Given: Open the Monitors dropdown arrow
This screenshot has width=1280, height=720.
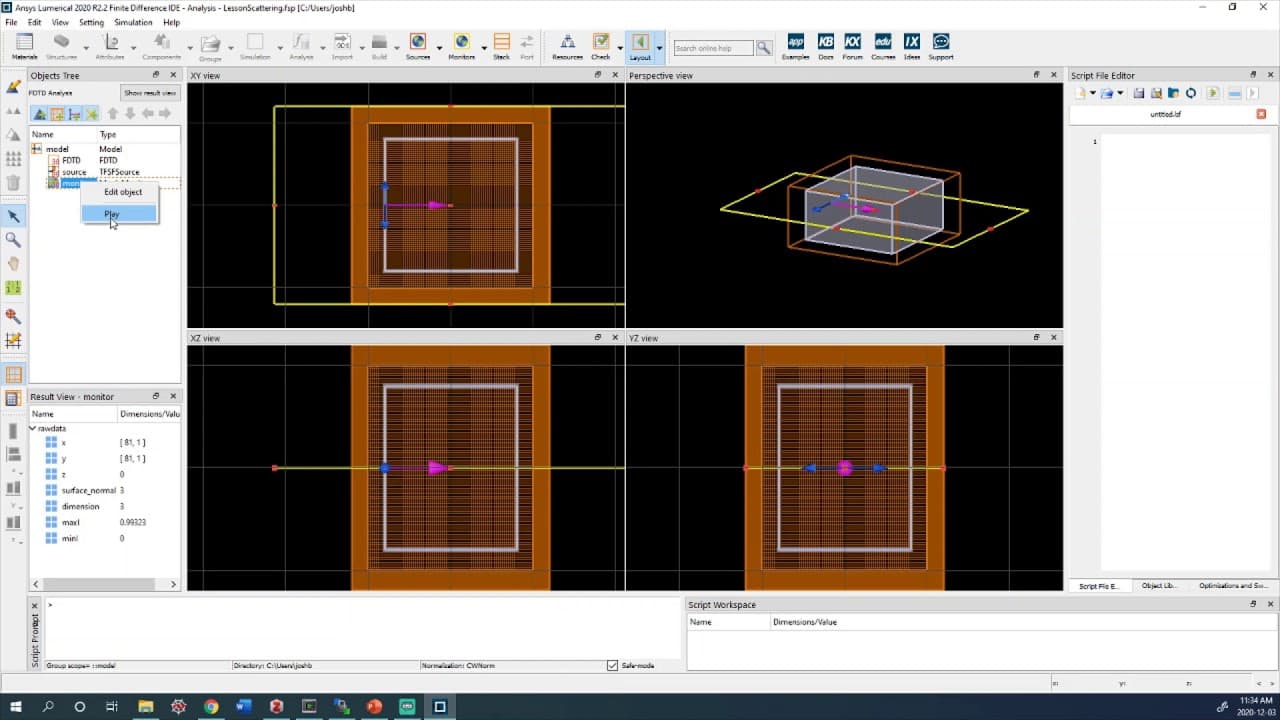Looking at the screenshot, I should point(484,47).
